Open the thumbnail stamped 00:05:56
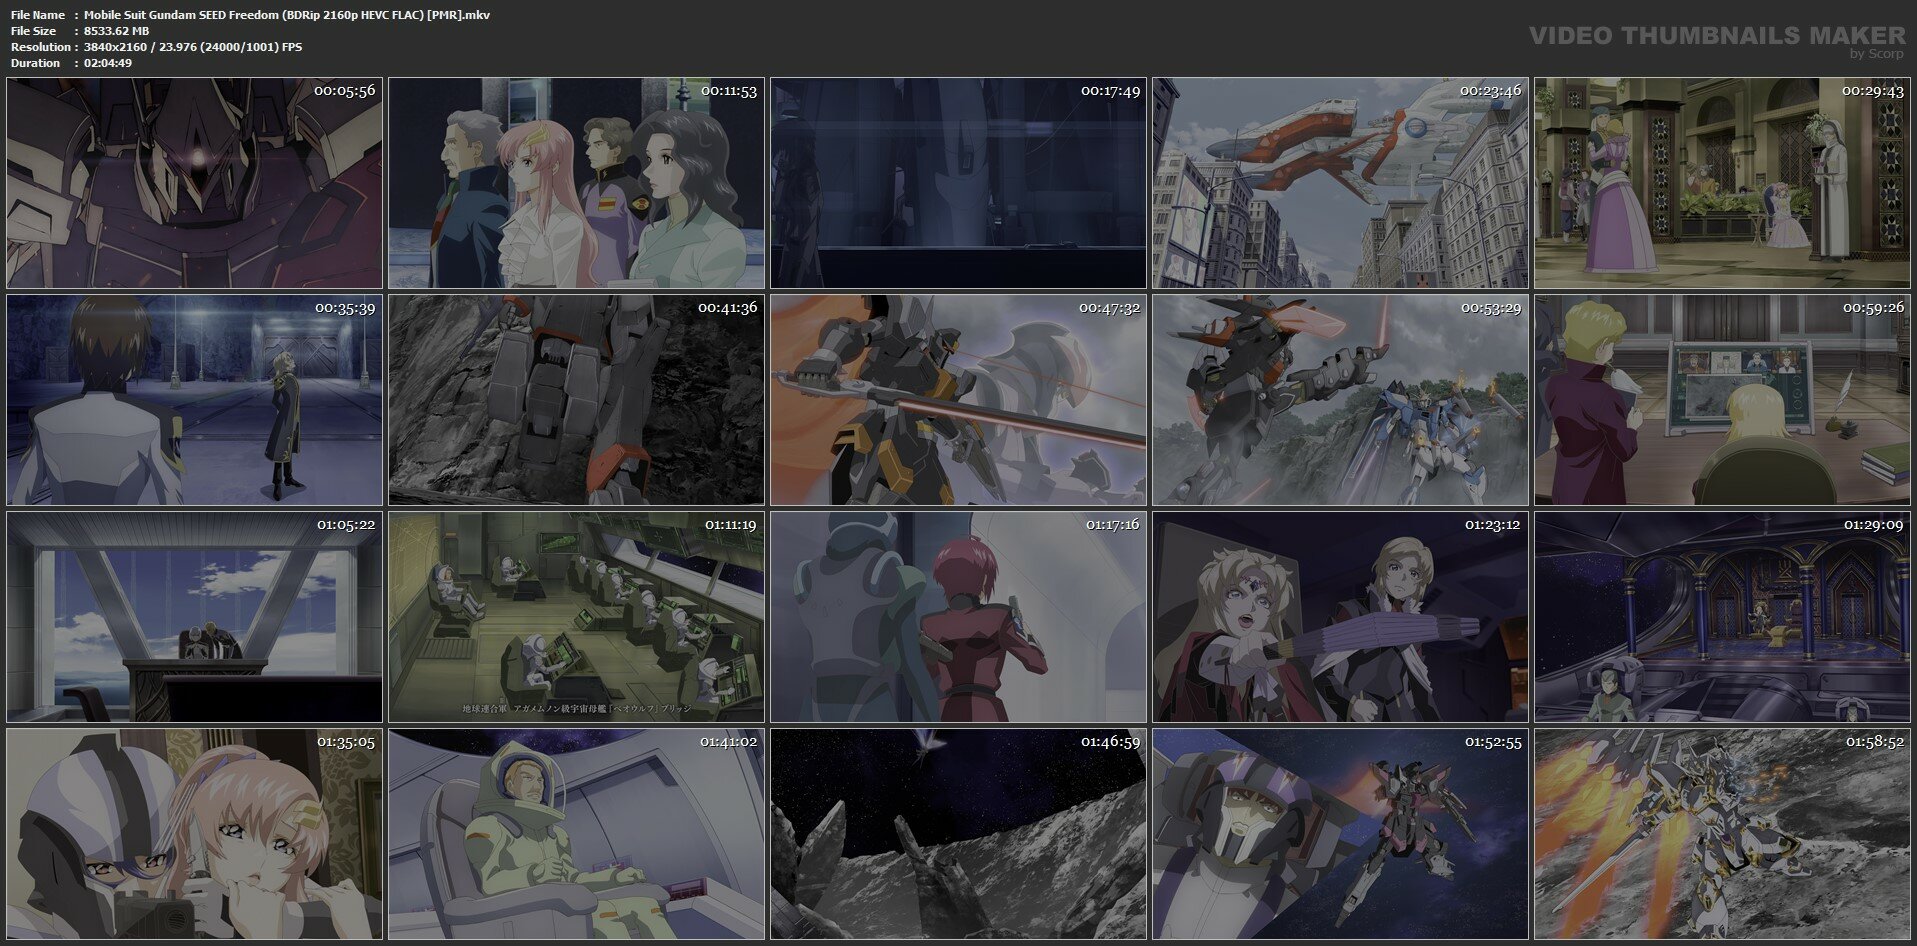 pos(194,184)
